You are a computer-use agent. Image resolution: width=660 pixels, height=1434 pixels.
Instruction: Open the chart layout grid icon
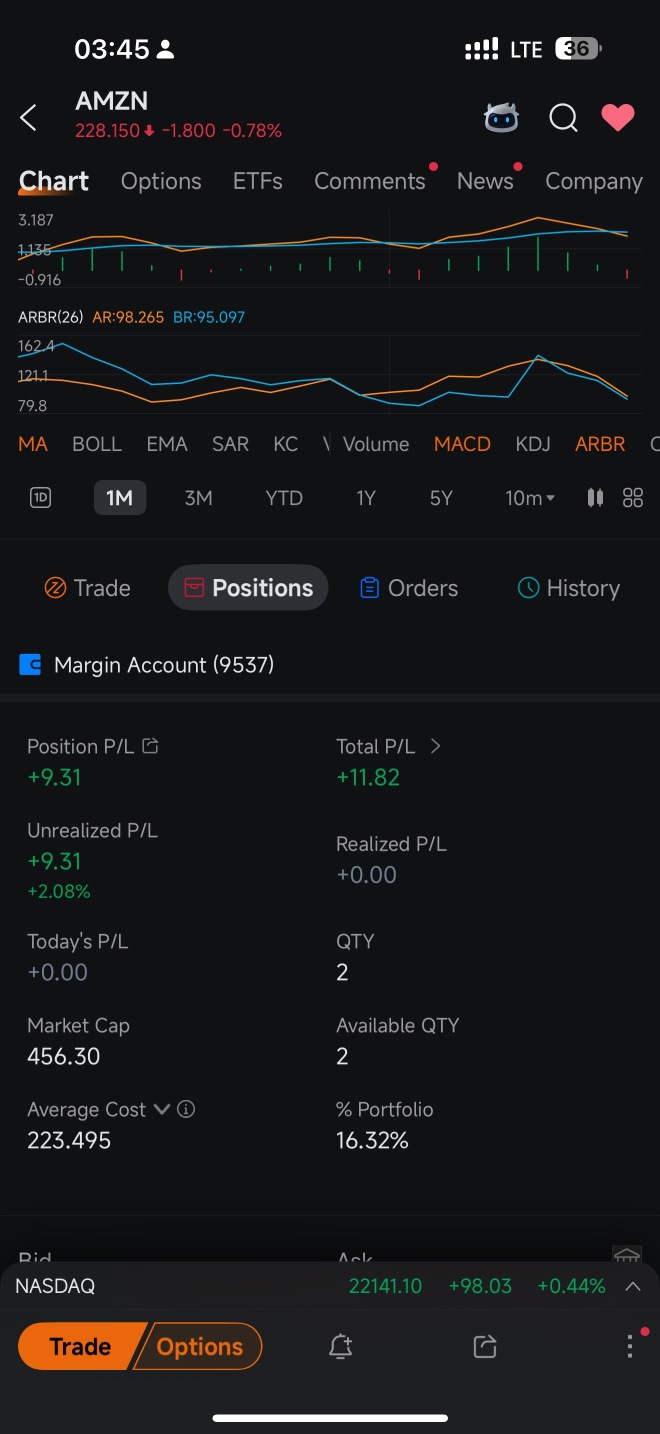(633, 498)
